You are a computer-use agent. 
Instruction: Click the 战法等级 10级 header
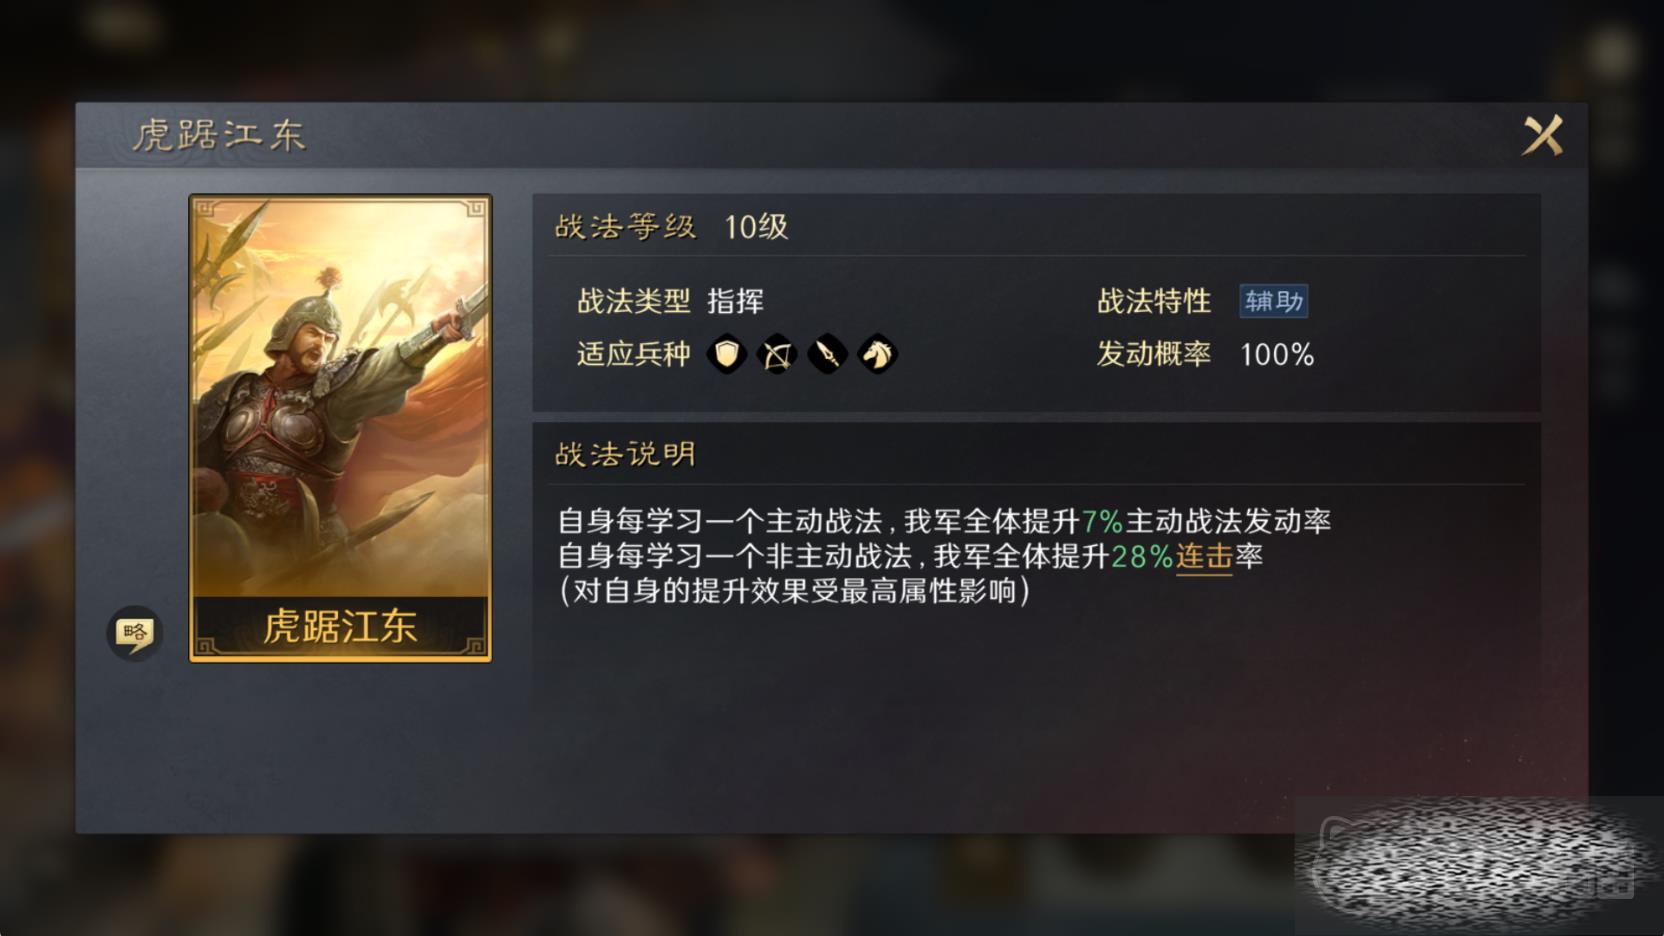click(x=671, y=227)
